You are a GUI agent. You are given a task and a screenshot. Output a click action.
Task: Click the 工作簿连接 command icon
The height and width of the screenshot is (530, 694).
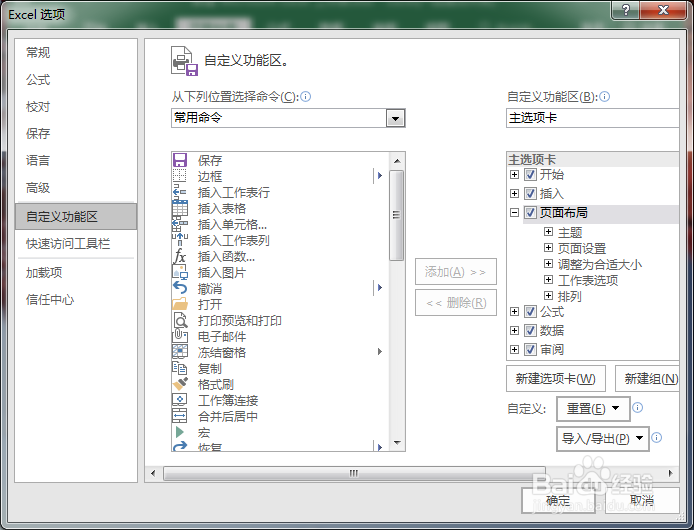(180, 399)
